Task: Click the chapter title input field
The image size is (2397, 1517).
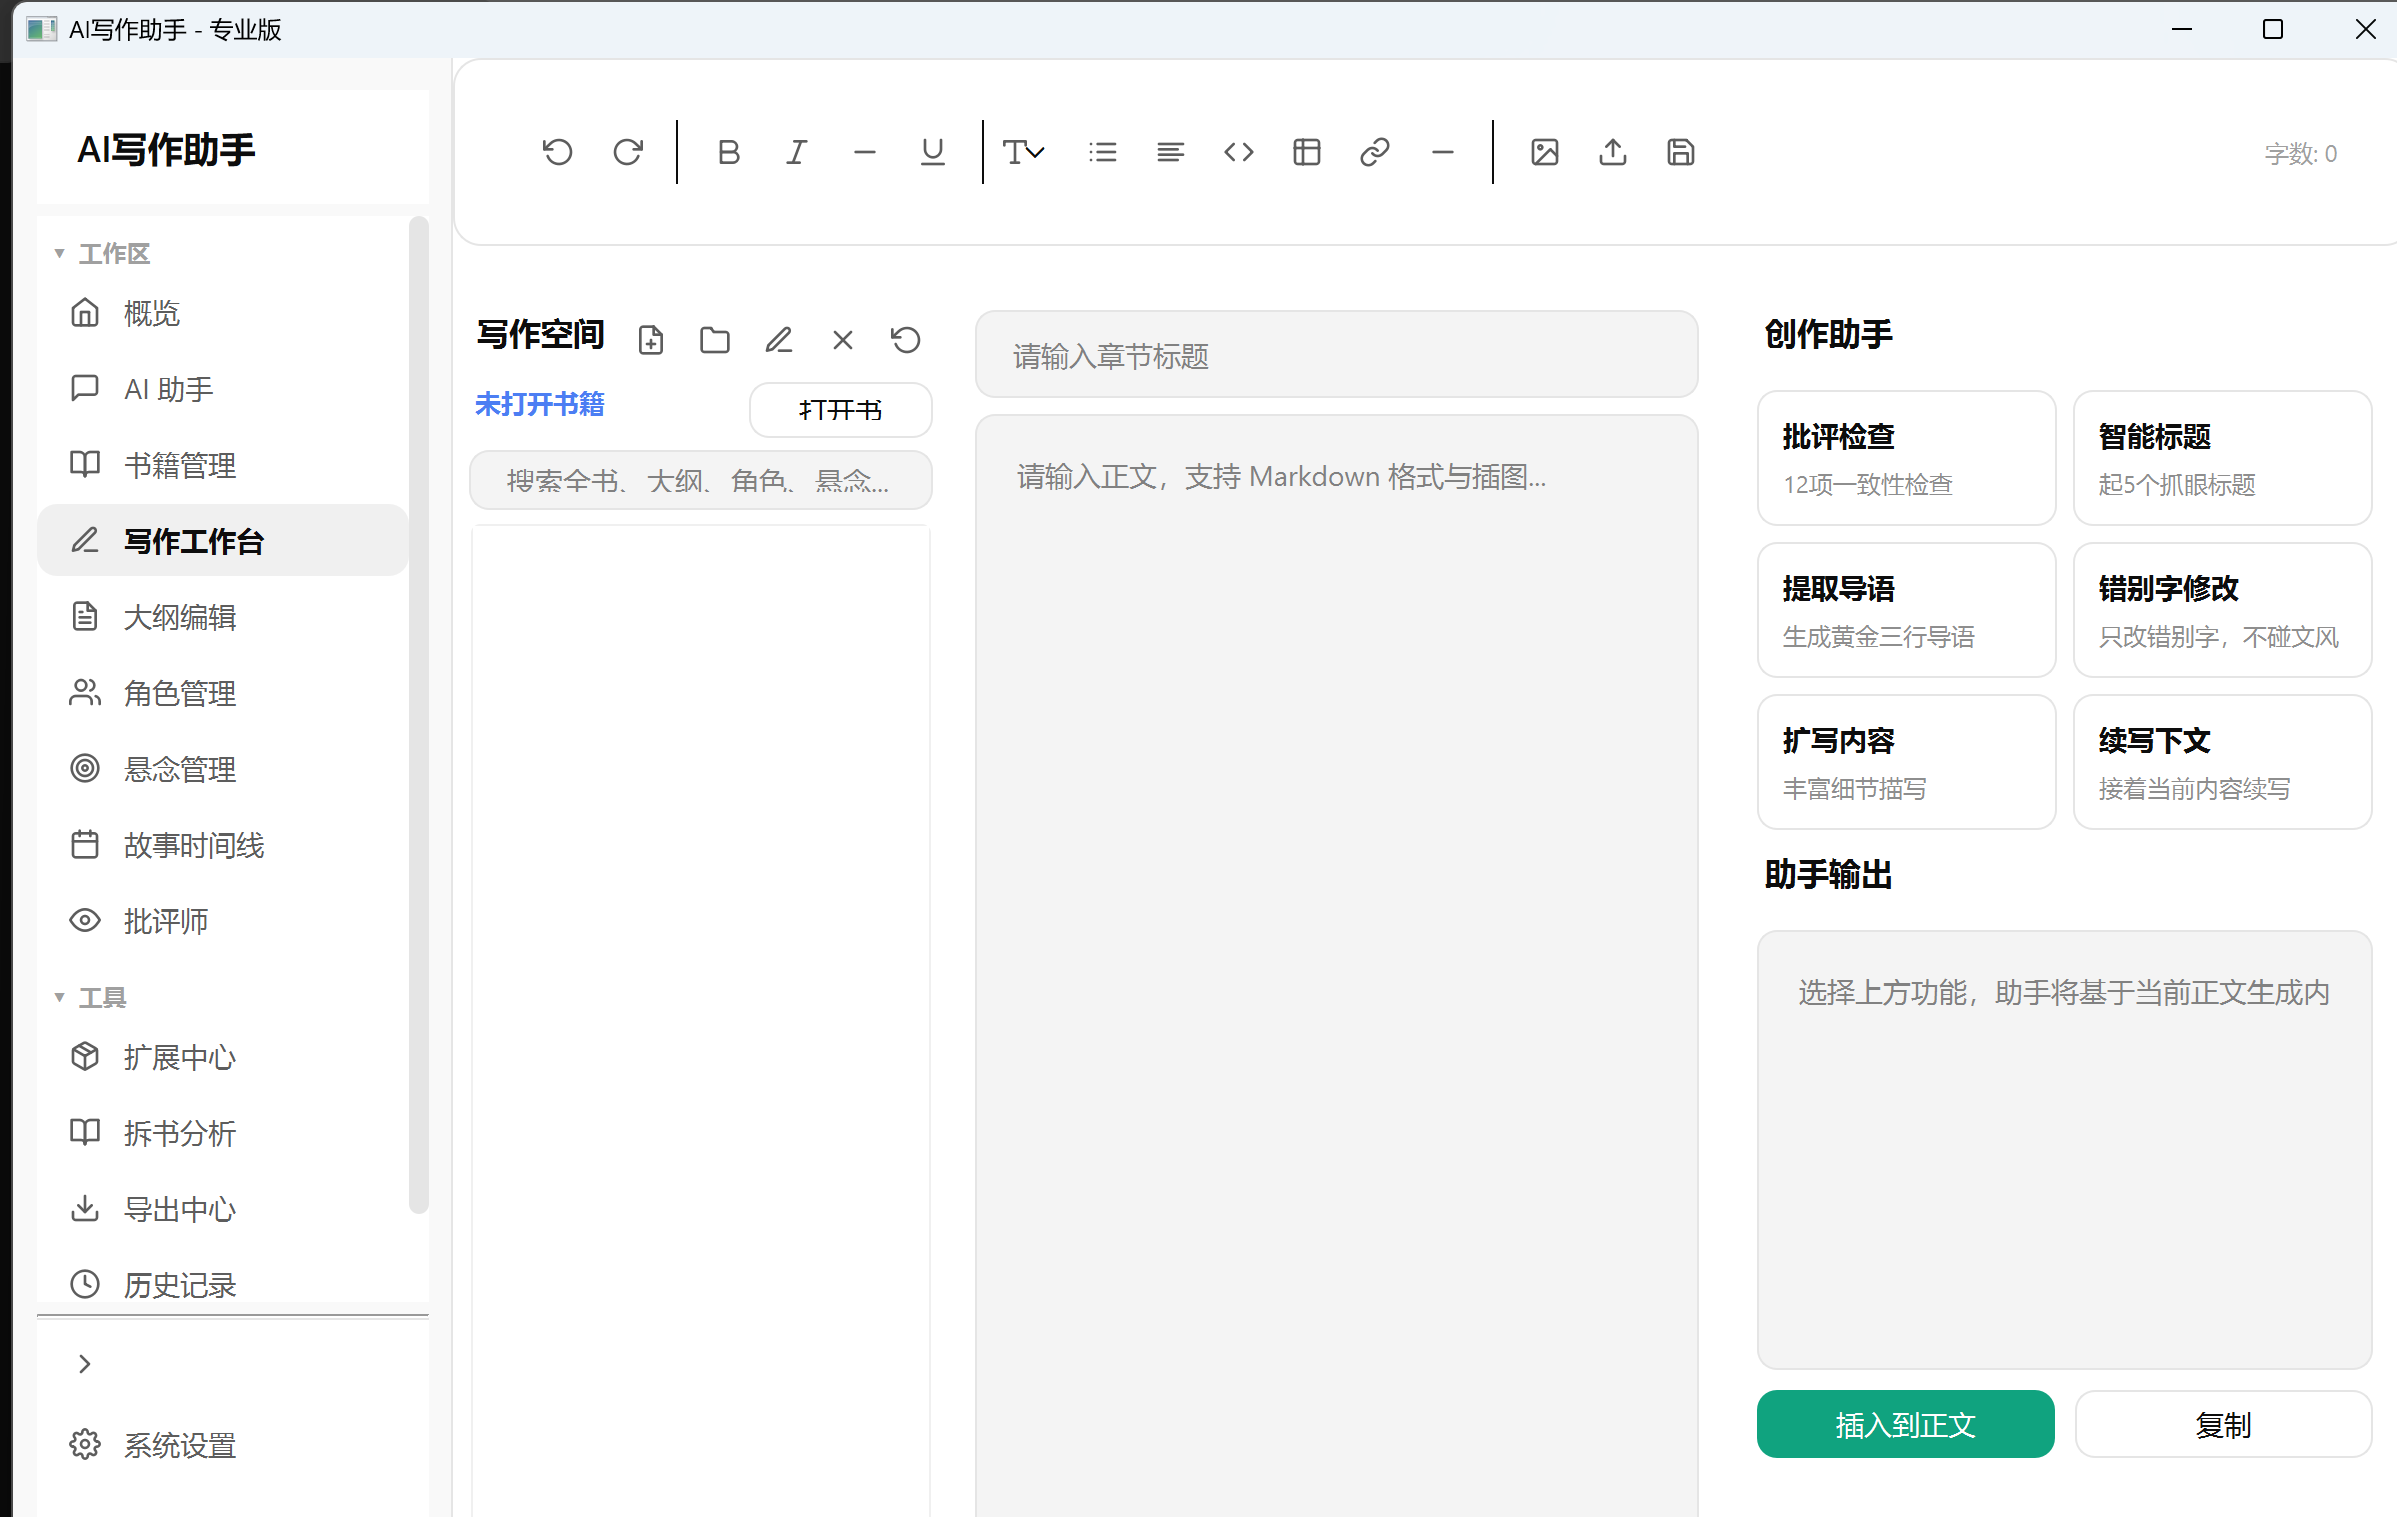Action: click(x=1336, y=355)
